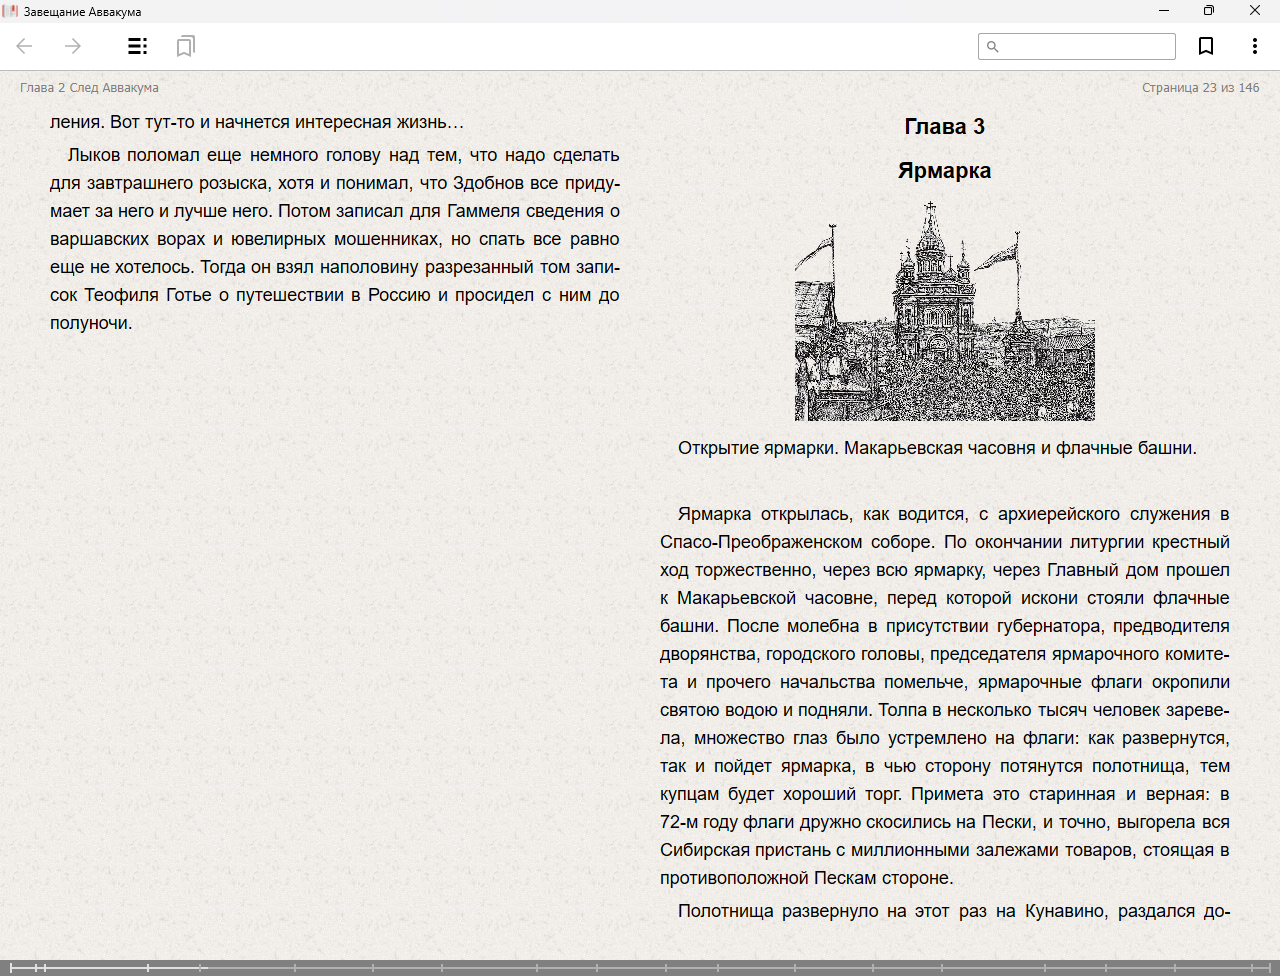Click the reading progress bar at bottom
This screenshot has width=1280, height=976.
tap(640, 968)
